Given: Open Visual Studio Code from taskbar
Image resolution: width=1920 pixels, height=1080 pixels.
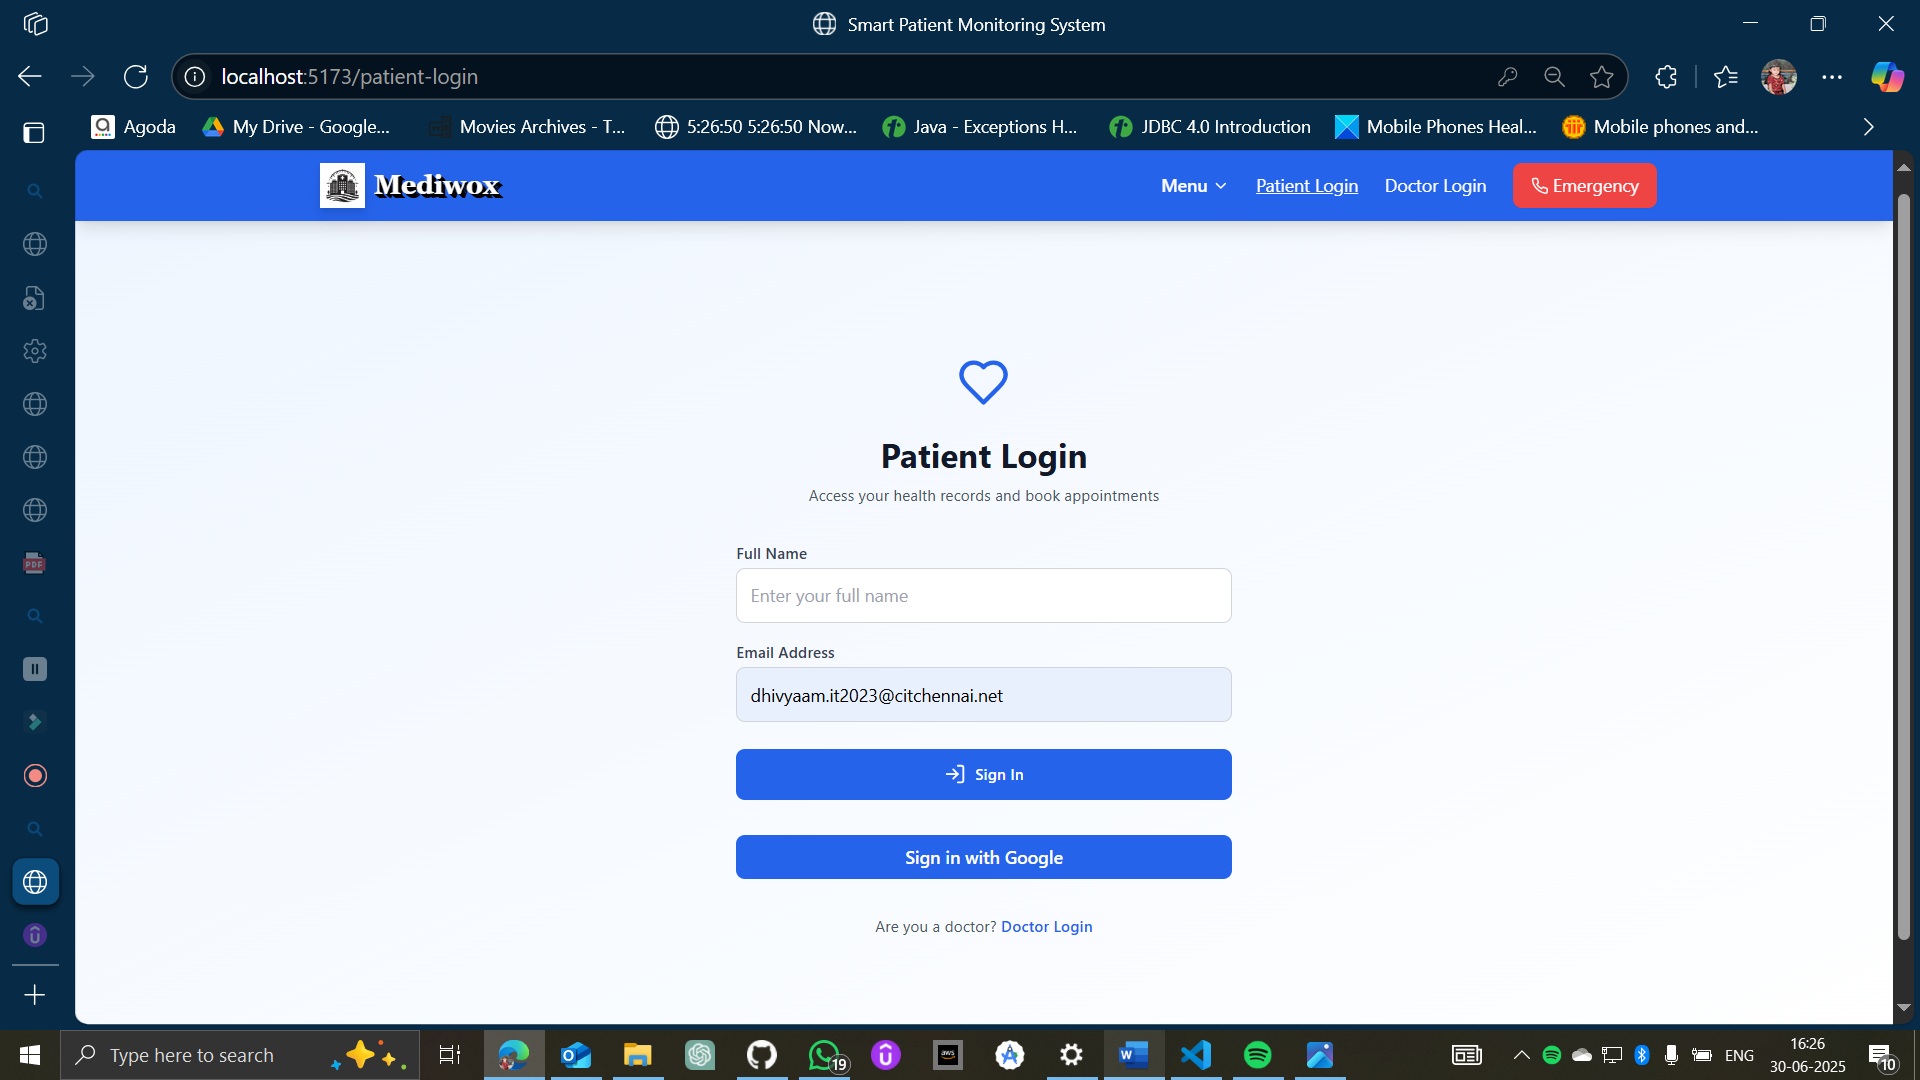Looking at the screenshot, I should (1196, 1055).
